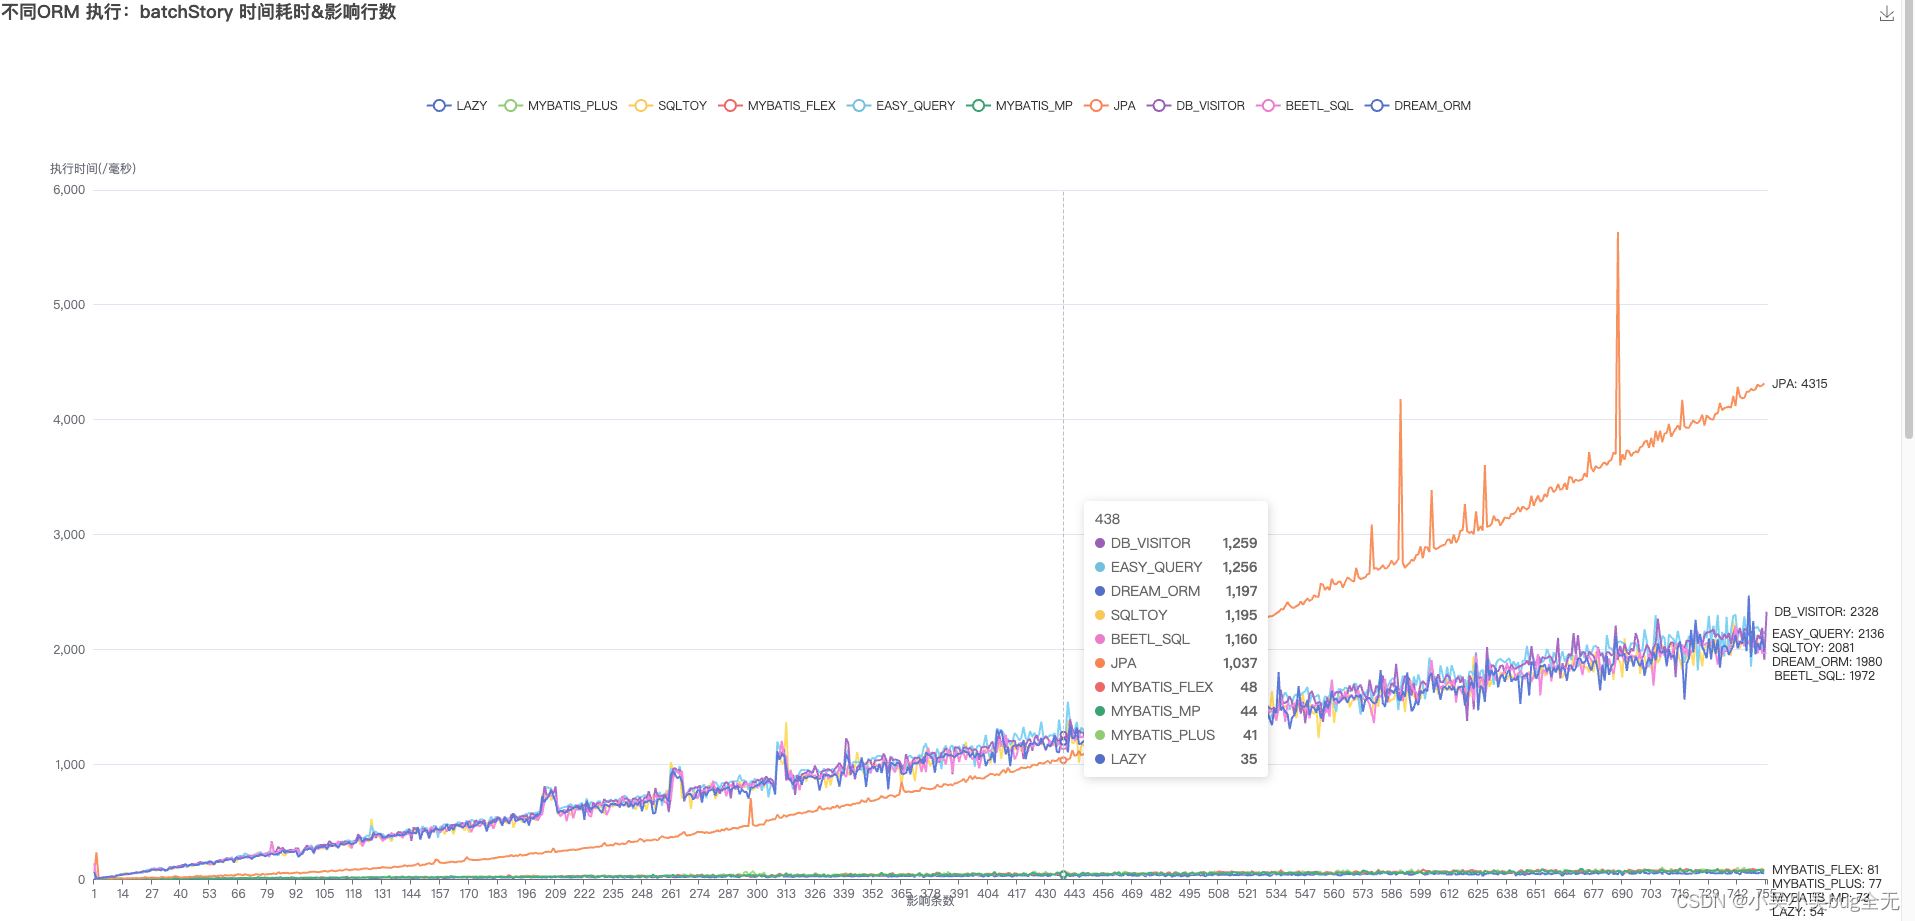
Task: Click the SQLTOY yellow legend marker
Action: [641, 106]
